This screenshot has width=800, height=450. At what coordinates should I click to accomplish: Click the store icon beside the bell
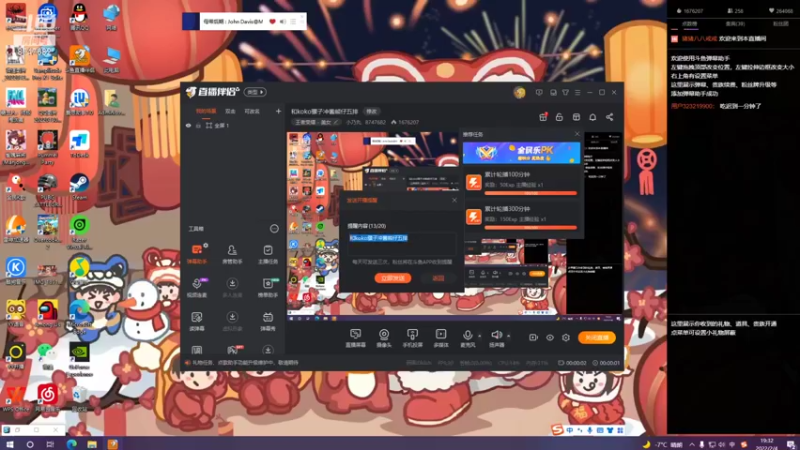[576, 117]
